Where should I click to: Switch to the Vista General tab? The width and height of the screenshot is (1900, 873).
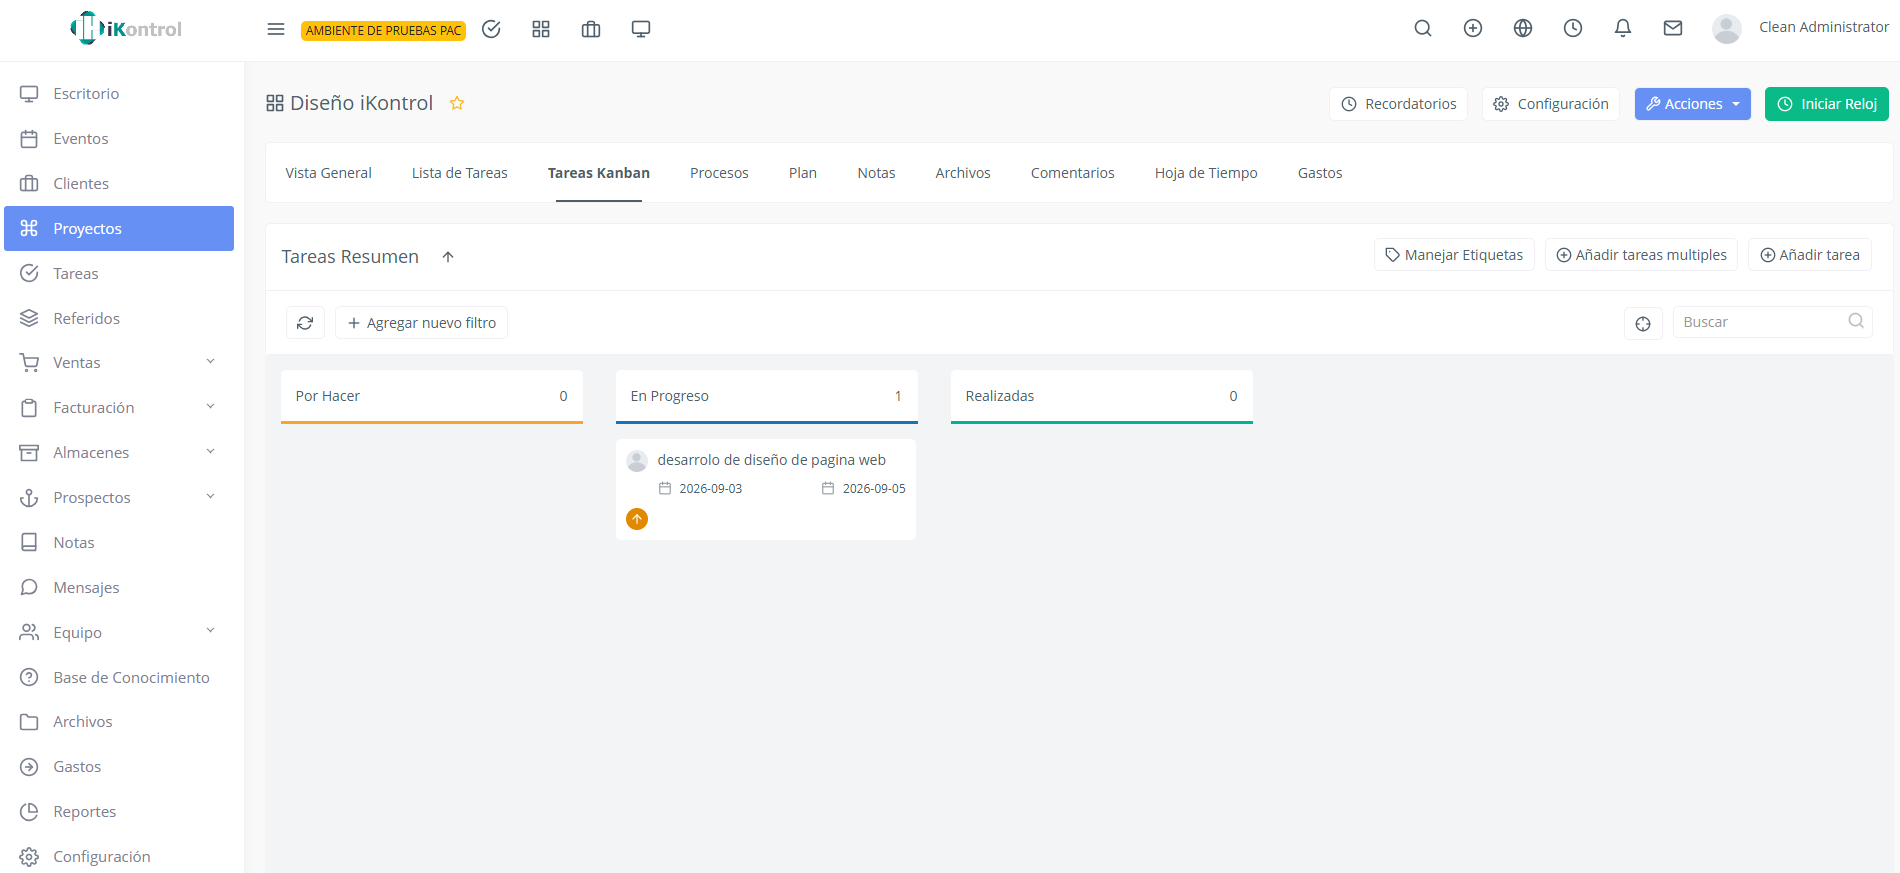coord(328,173)
